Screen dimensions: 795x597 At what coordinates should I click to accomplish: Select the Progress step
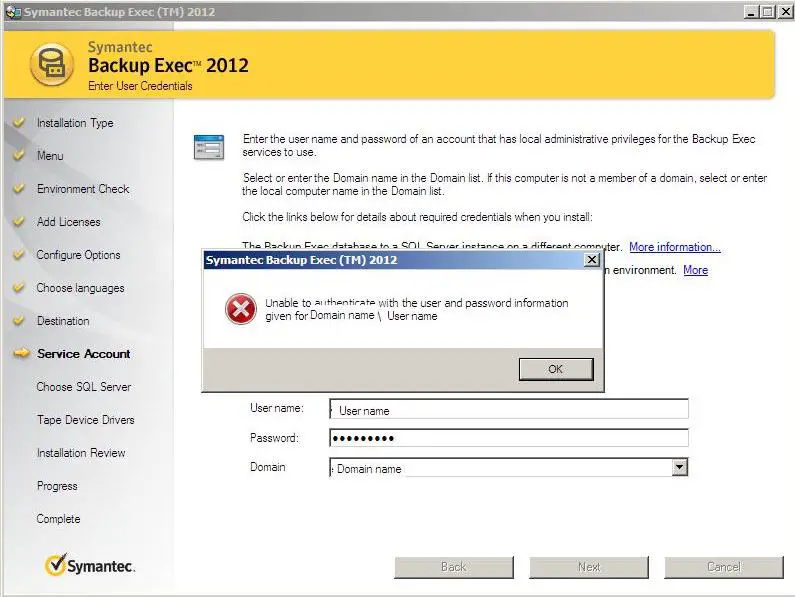(x=57, y=486)
